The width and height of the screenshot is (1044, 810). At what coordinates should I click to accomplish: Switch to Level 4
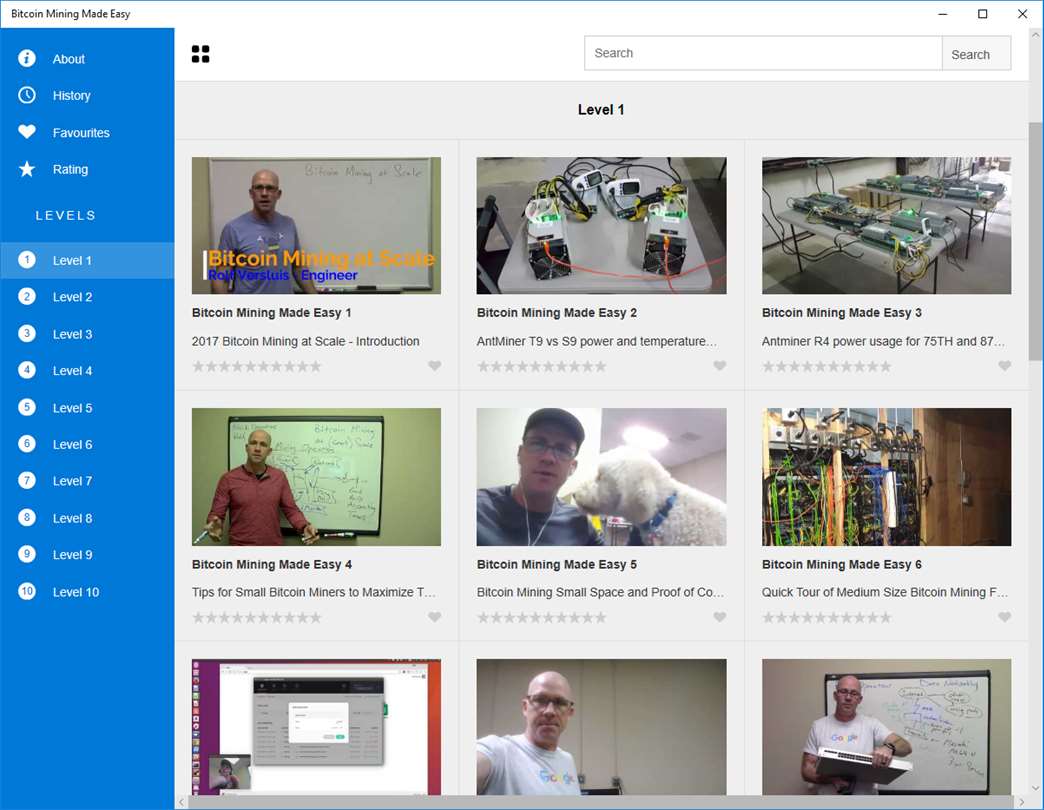coord(87,371)
